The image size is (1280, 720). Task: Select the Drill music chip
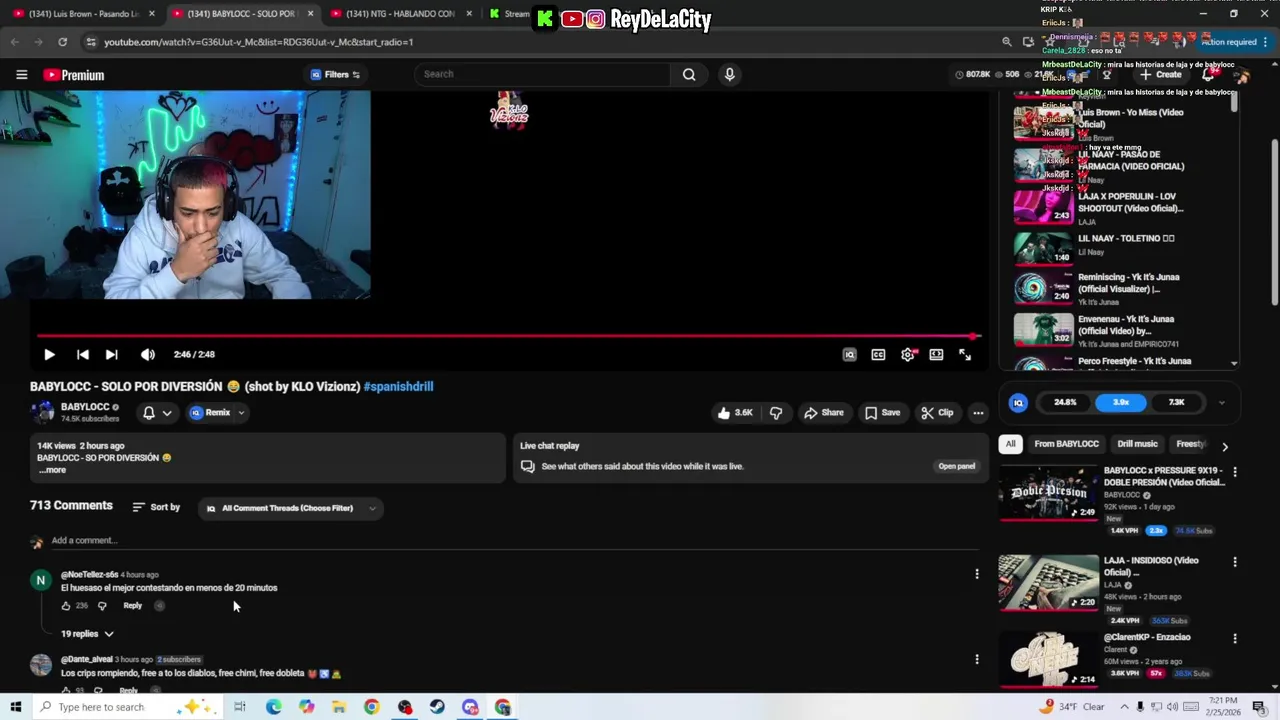point(1137,444)
